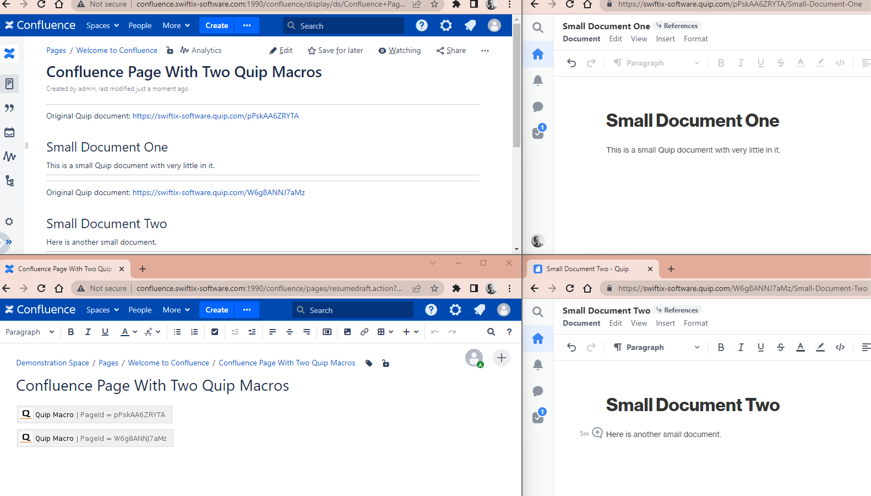
Task: Open insert more content plus dropdown in editor
Action: pos(411,332)
